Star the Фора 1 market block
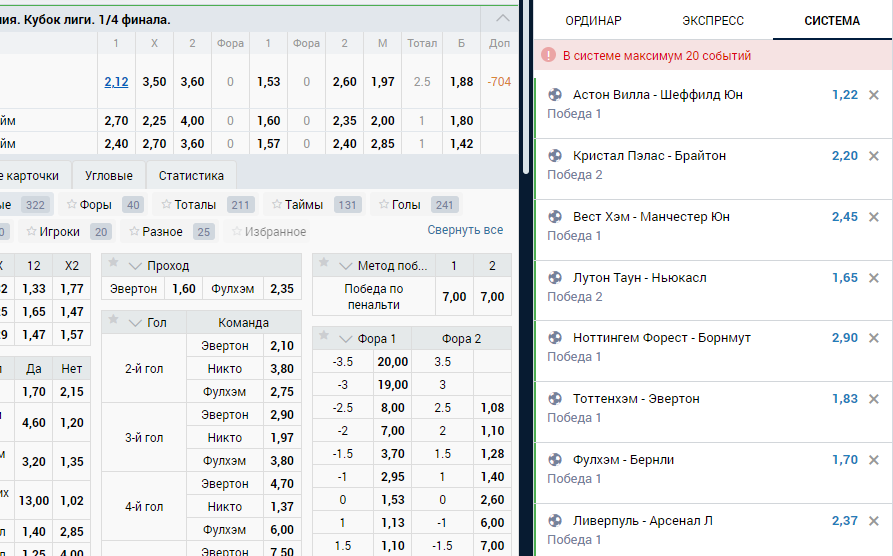This screenshot has height=556, width=893. 323,336
